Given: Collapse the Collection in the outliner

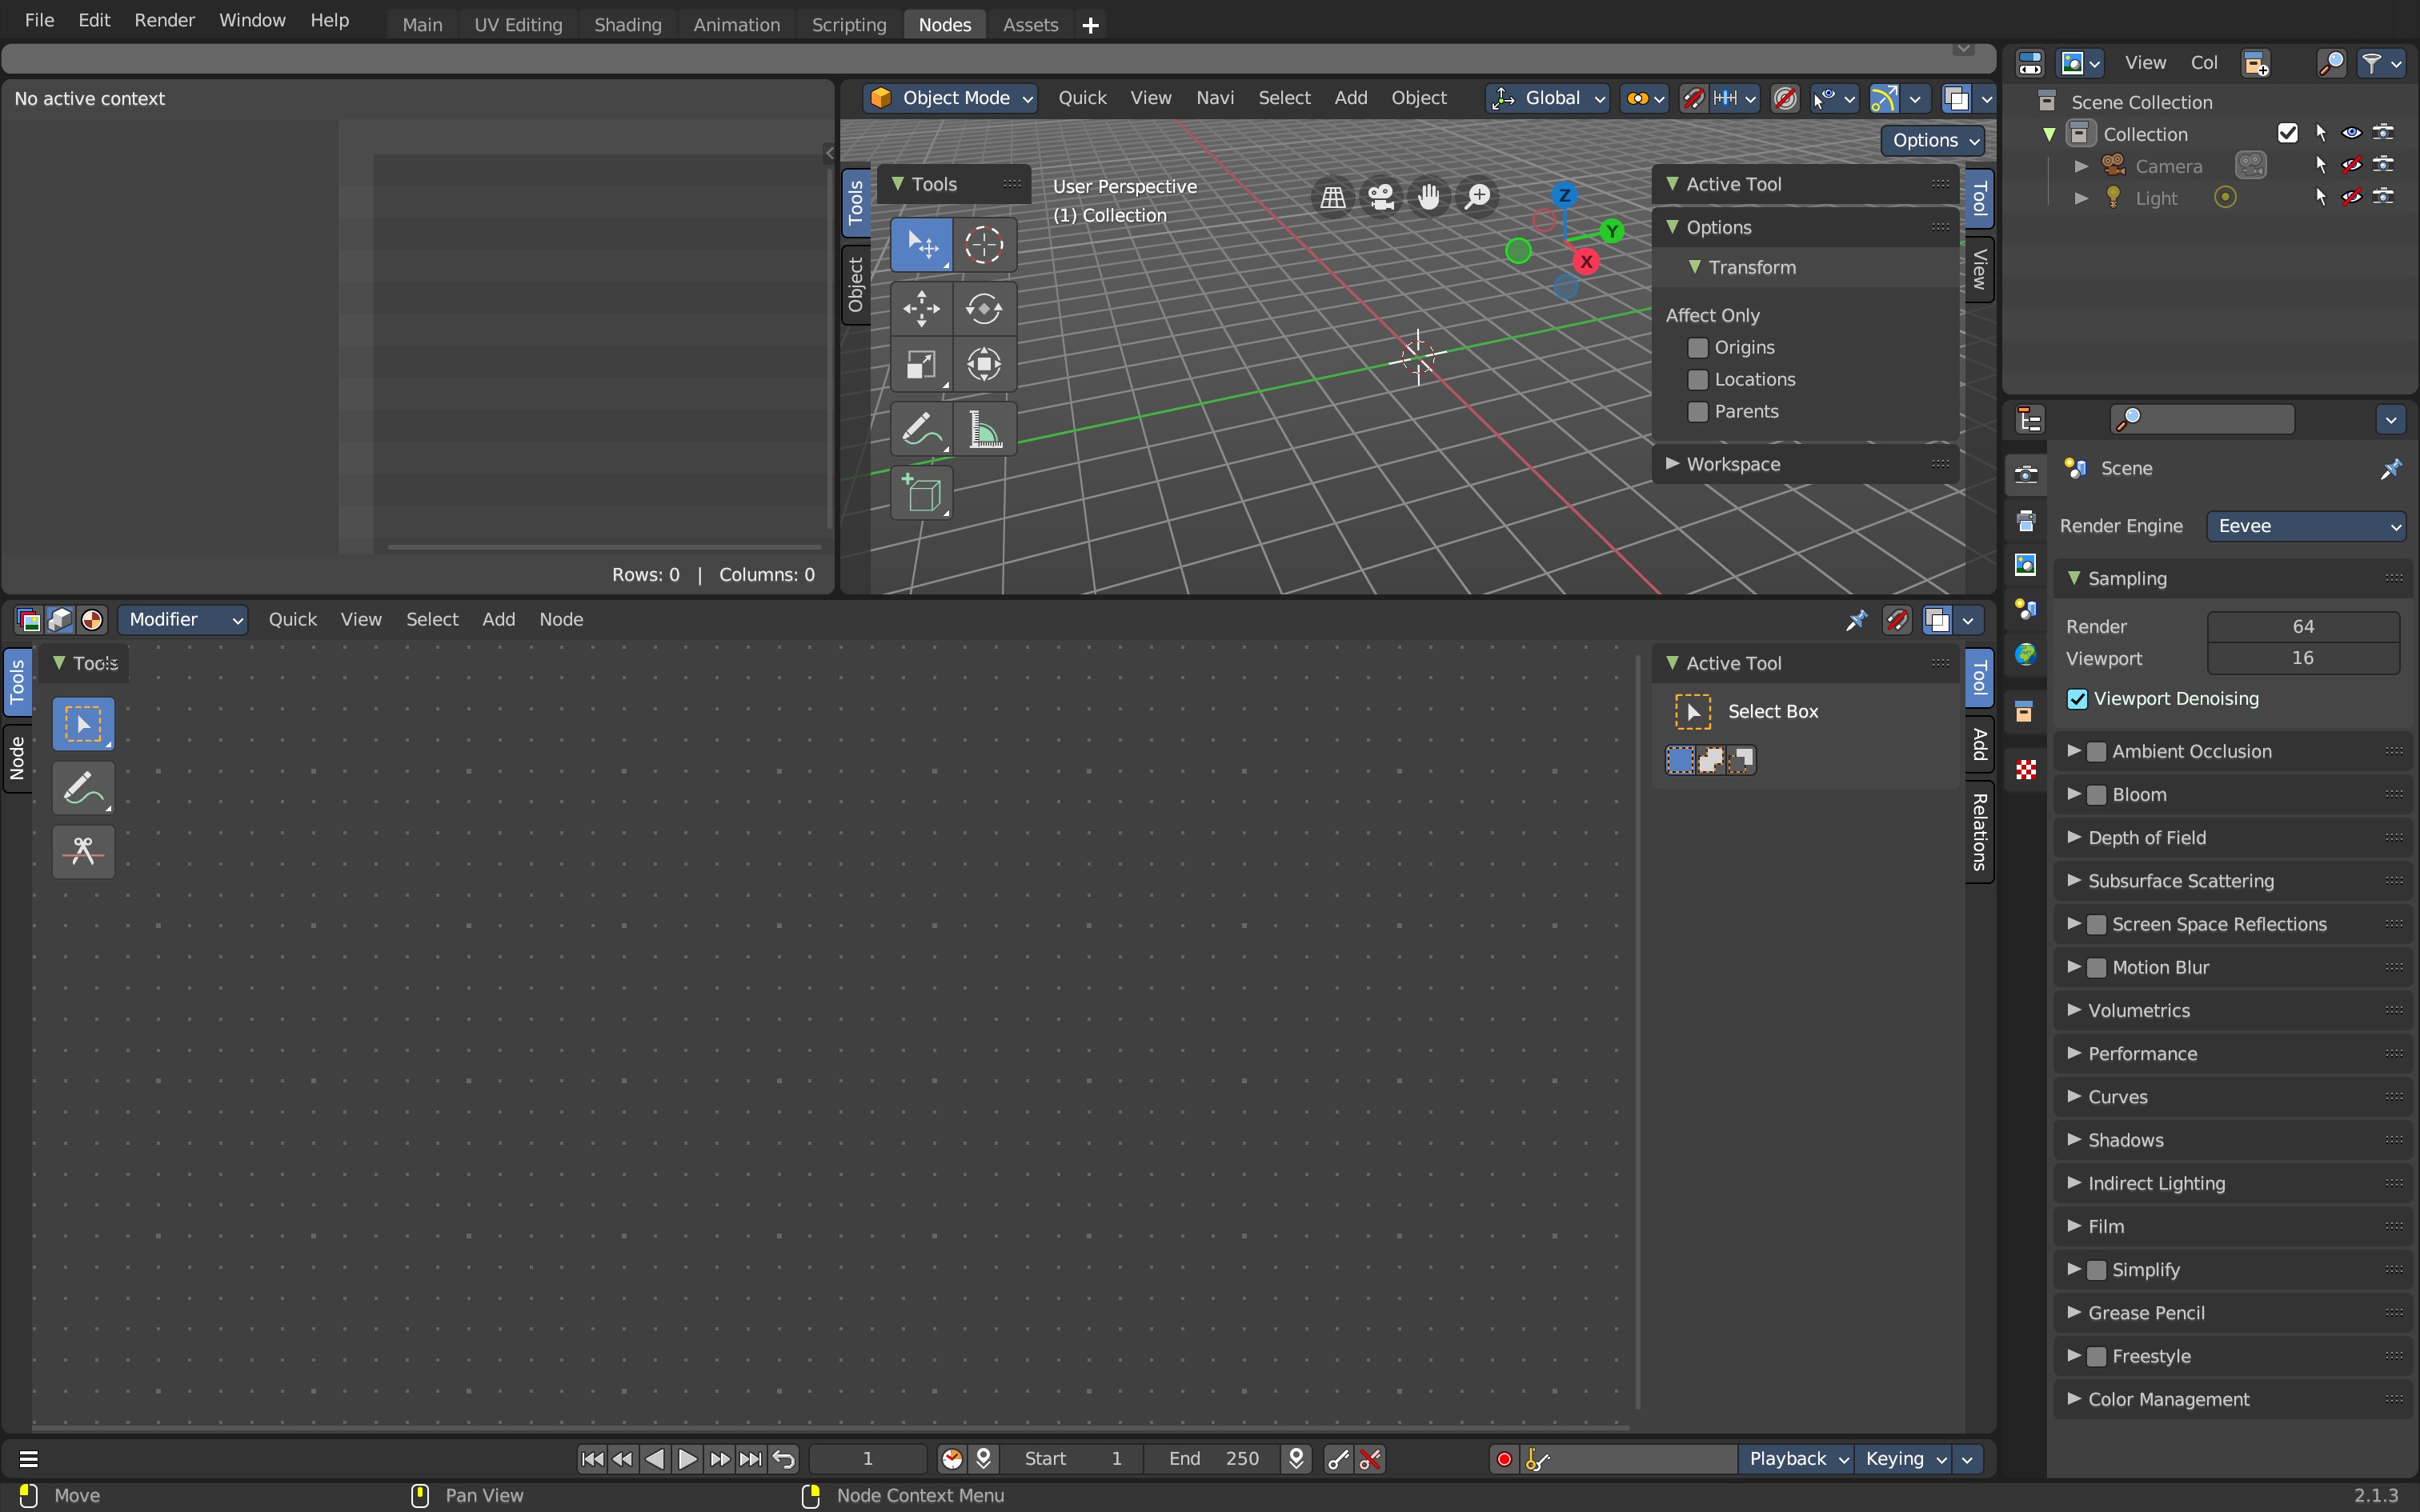Looking at the screenshot, I should click(x=2049, y=133).
